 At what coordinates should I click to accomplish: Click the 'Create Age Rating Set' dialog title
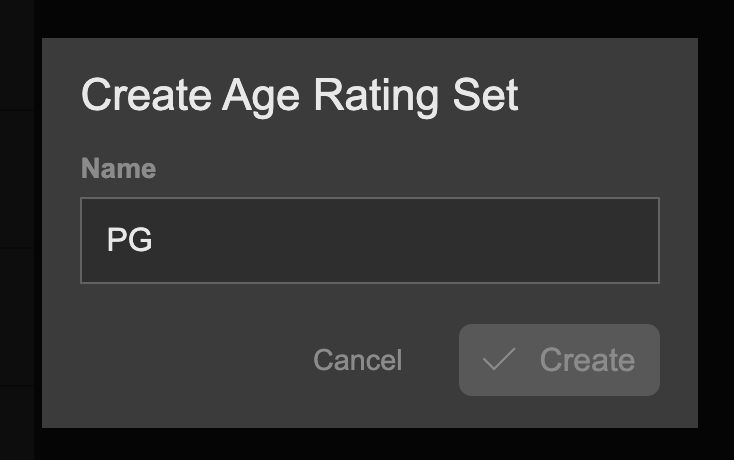(x=299, y=96)
